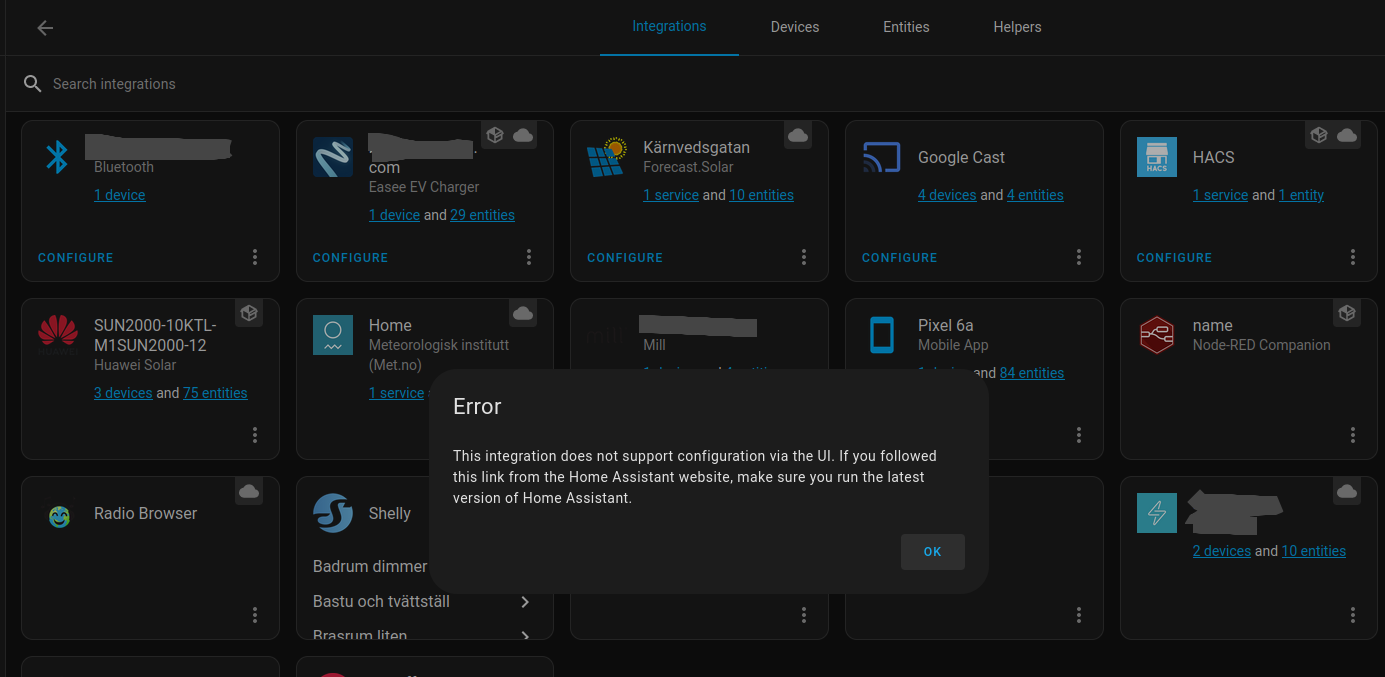Open the Google Cast '4 devices' link
Viewport: 1385px width, 677px height.
947,195
